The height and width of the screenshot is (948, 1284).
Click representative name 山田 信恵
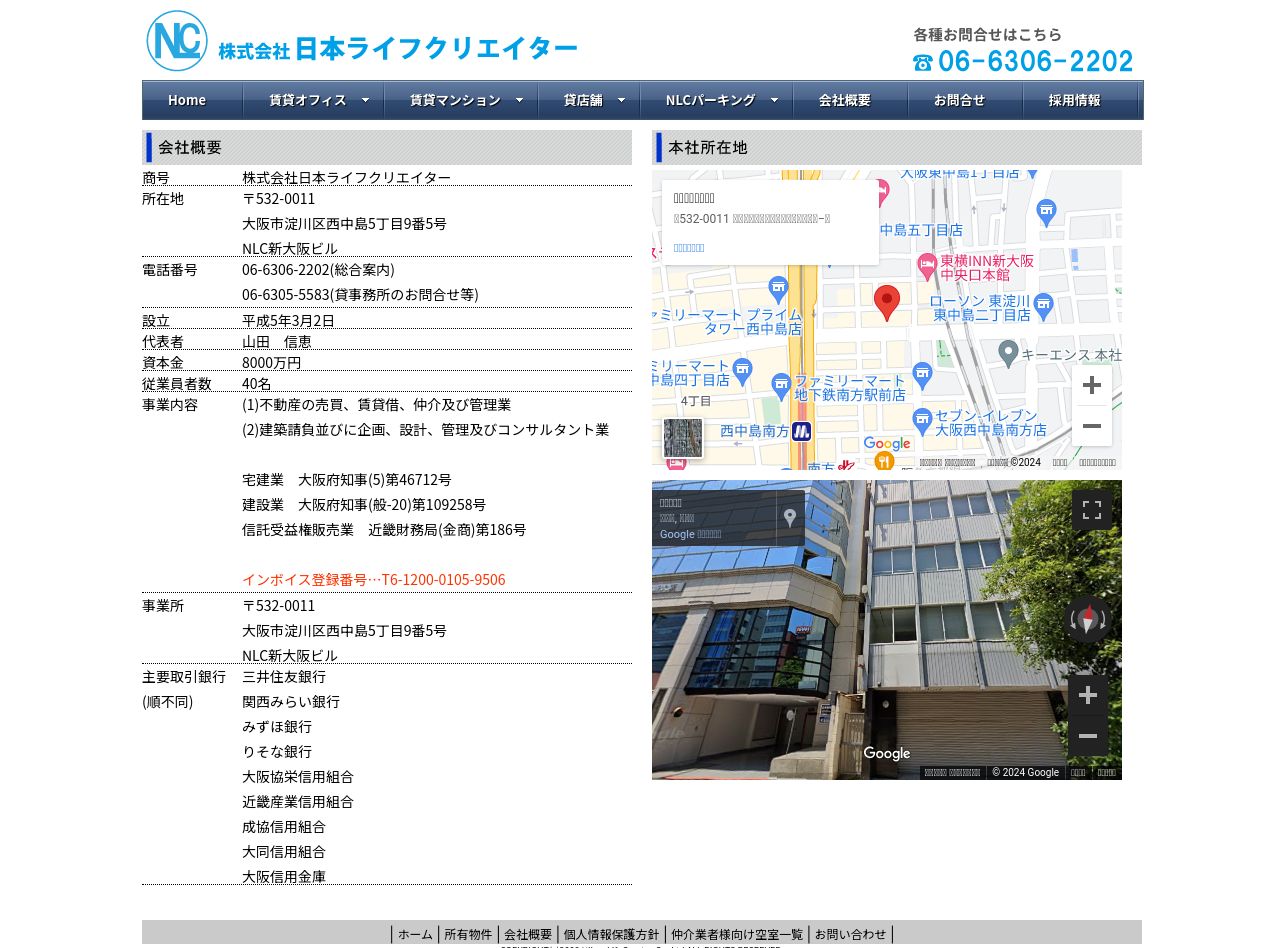pyautogui.click(x=277, y=341)
